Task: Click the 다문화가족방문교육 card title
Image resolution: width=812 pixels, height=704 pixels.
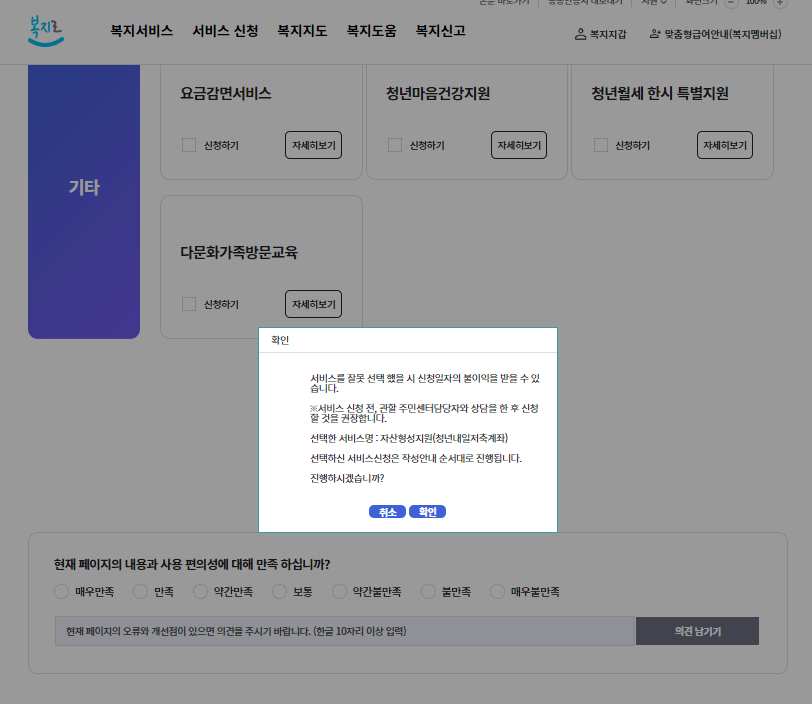Action: point(239,253)
